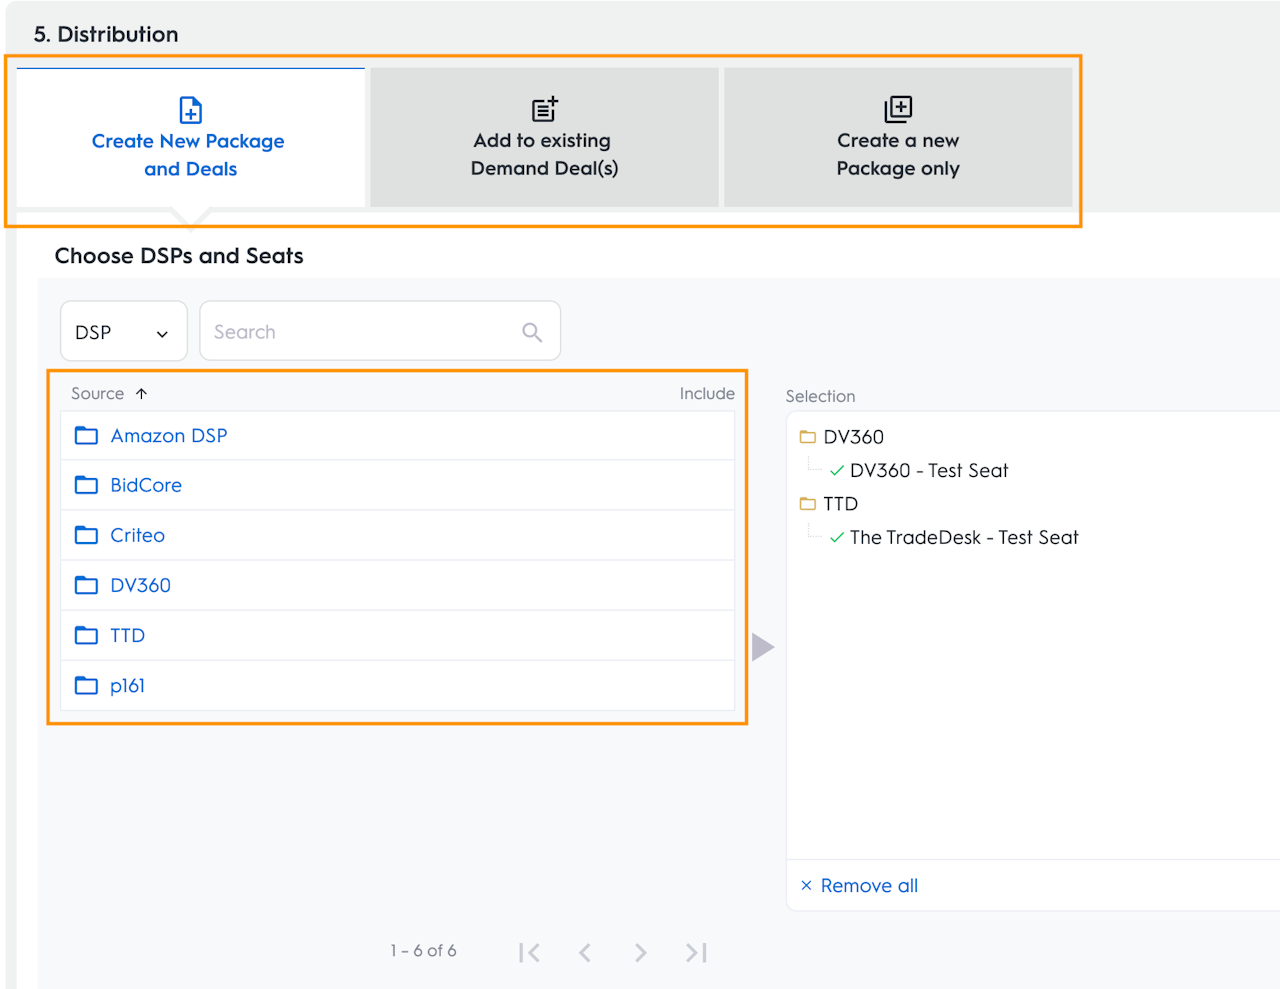Viewport: 1280px width, 989px height.
Task: Toggle DV360 - Test Seat checkmark
Action: (x=837, y=471)
